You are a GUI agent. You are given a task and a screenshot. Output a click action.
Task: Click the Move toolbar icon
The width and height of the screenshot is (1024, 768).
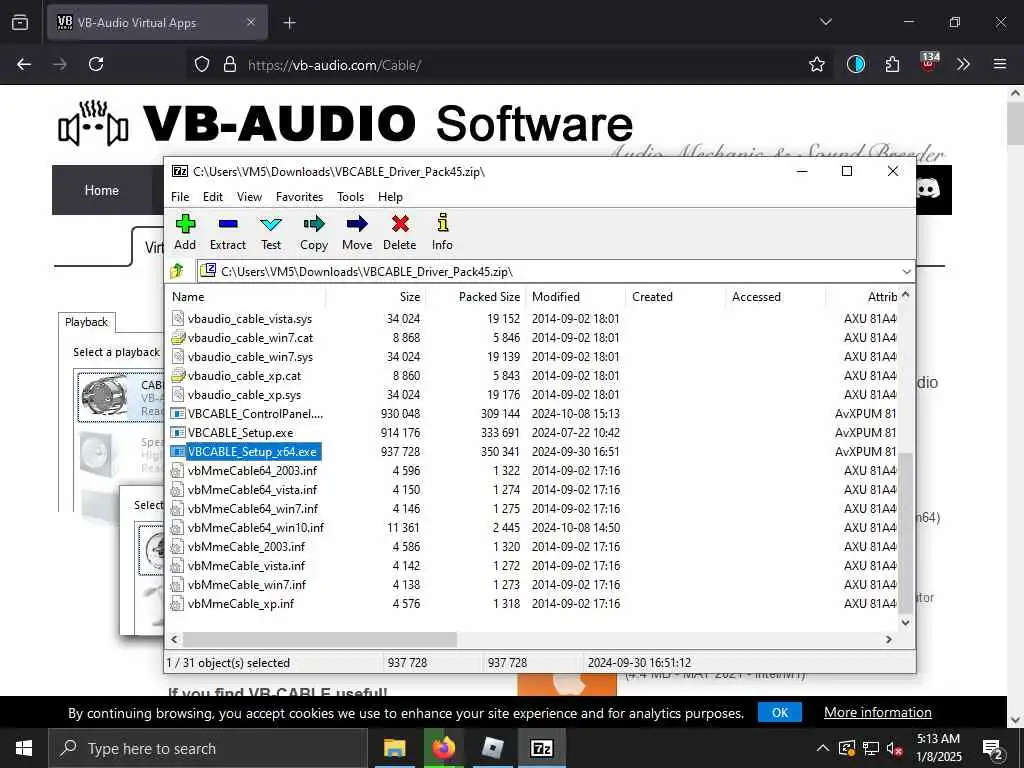point(357,232)
